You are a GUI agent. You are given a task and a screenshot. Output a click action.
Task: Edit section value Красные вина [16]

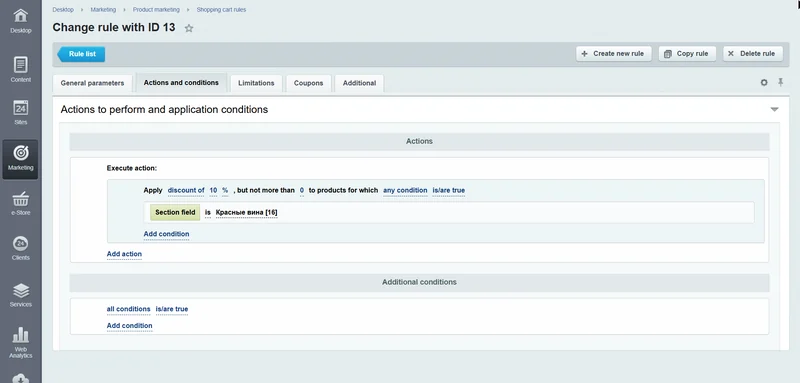tap(246, 213)
